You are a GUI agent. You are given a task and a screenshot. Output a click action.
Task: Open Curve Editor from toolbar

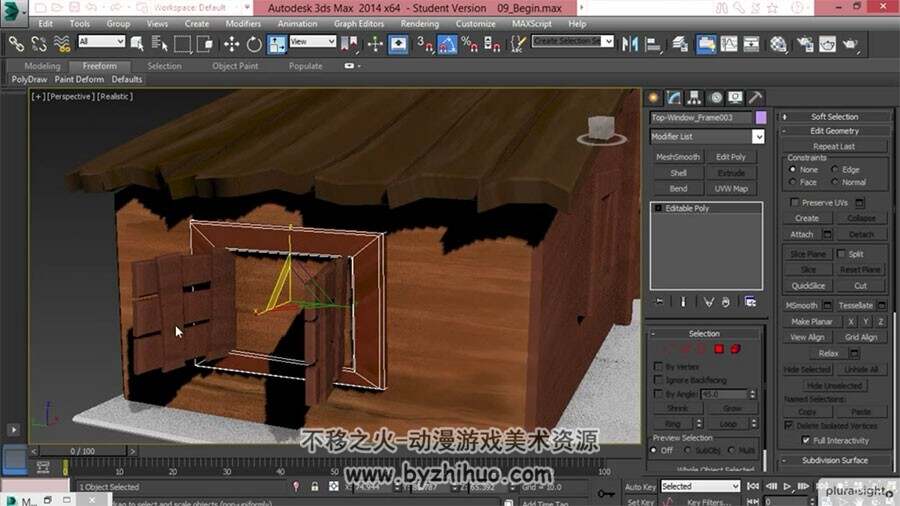coord(729,44)
